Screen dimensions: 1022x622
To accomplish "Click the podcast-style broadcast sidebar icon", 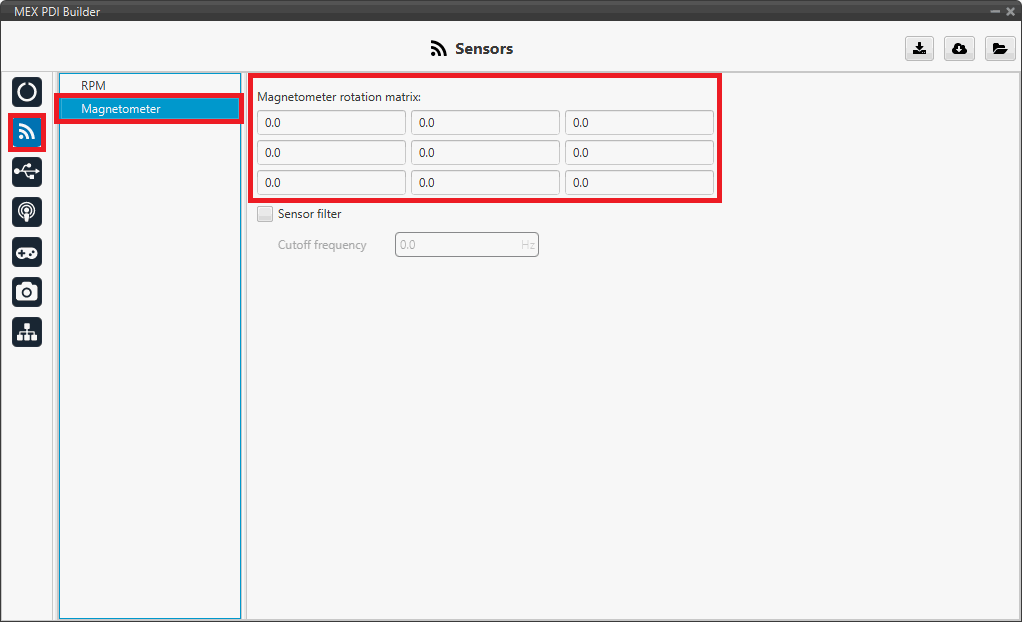I will (27, 212).
